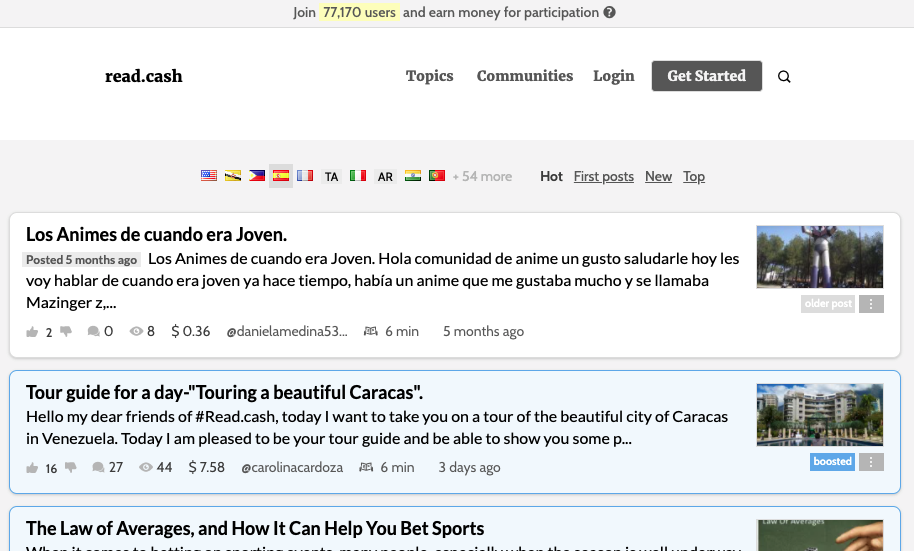
Task: Switch to the Hot sorting tab
Action: pos(551,176)
